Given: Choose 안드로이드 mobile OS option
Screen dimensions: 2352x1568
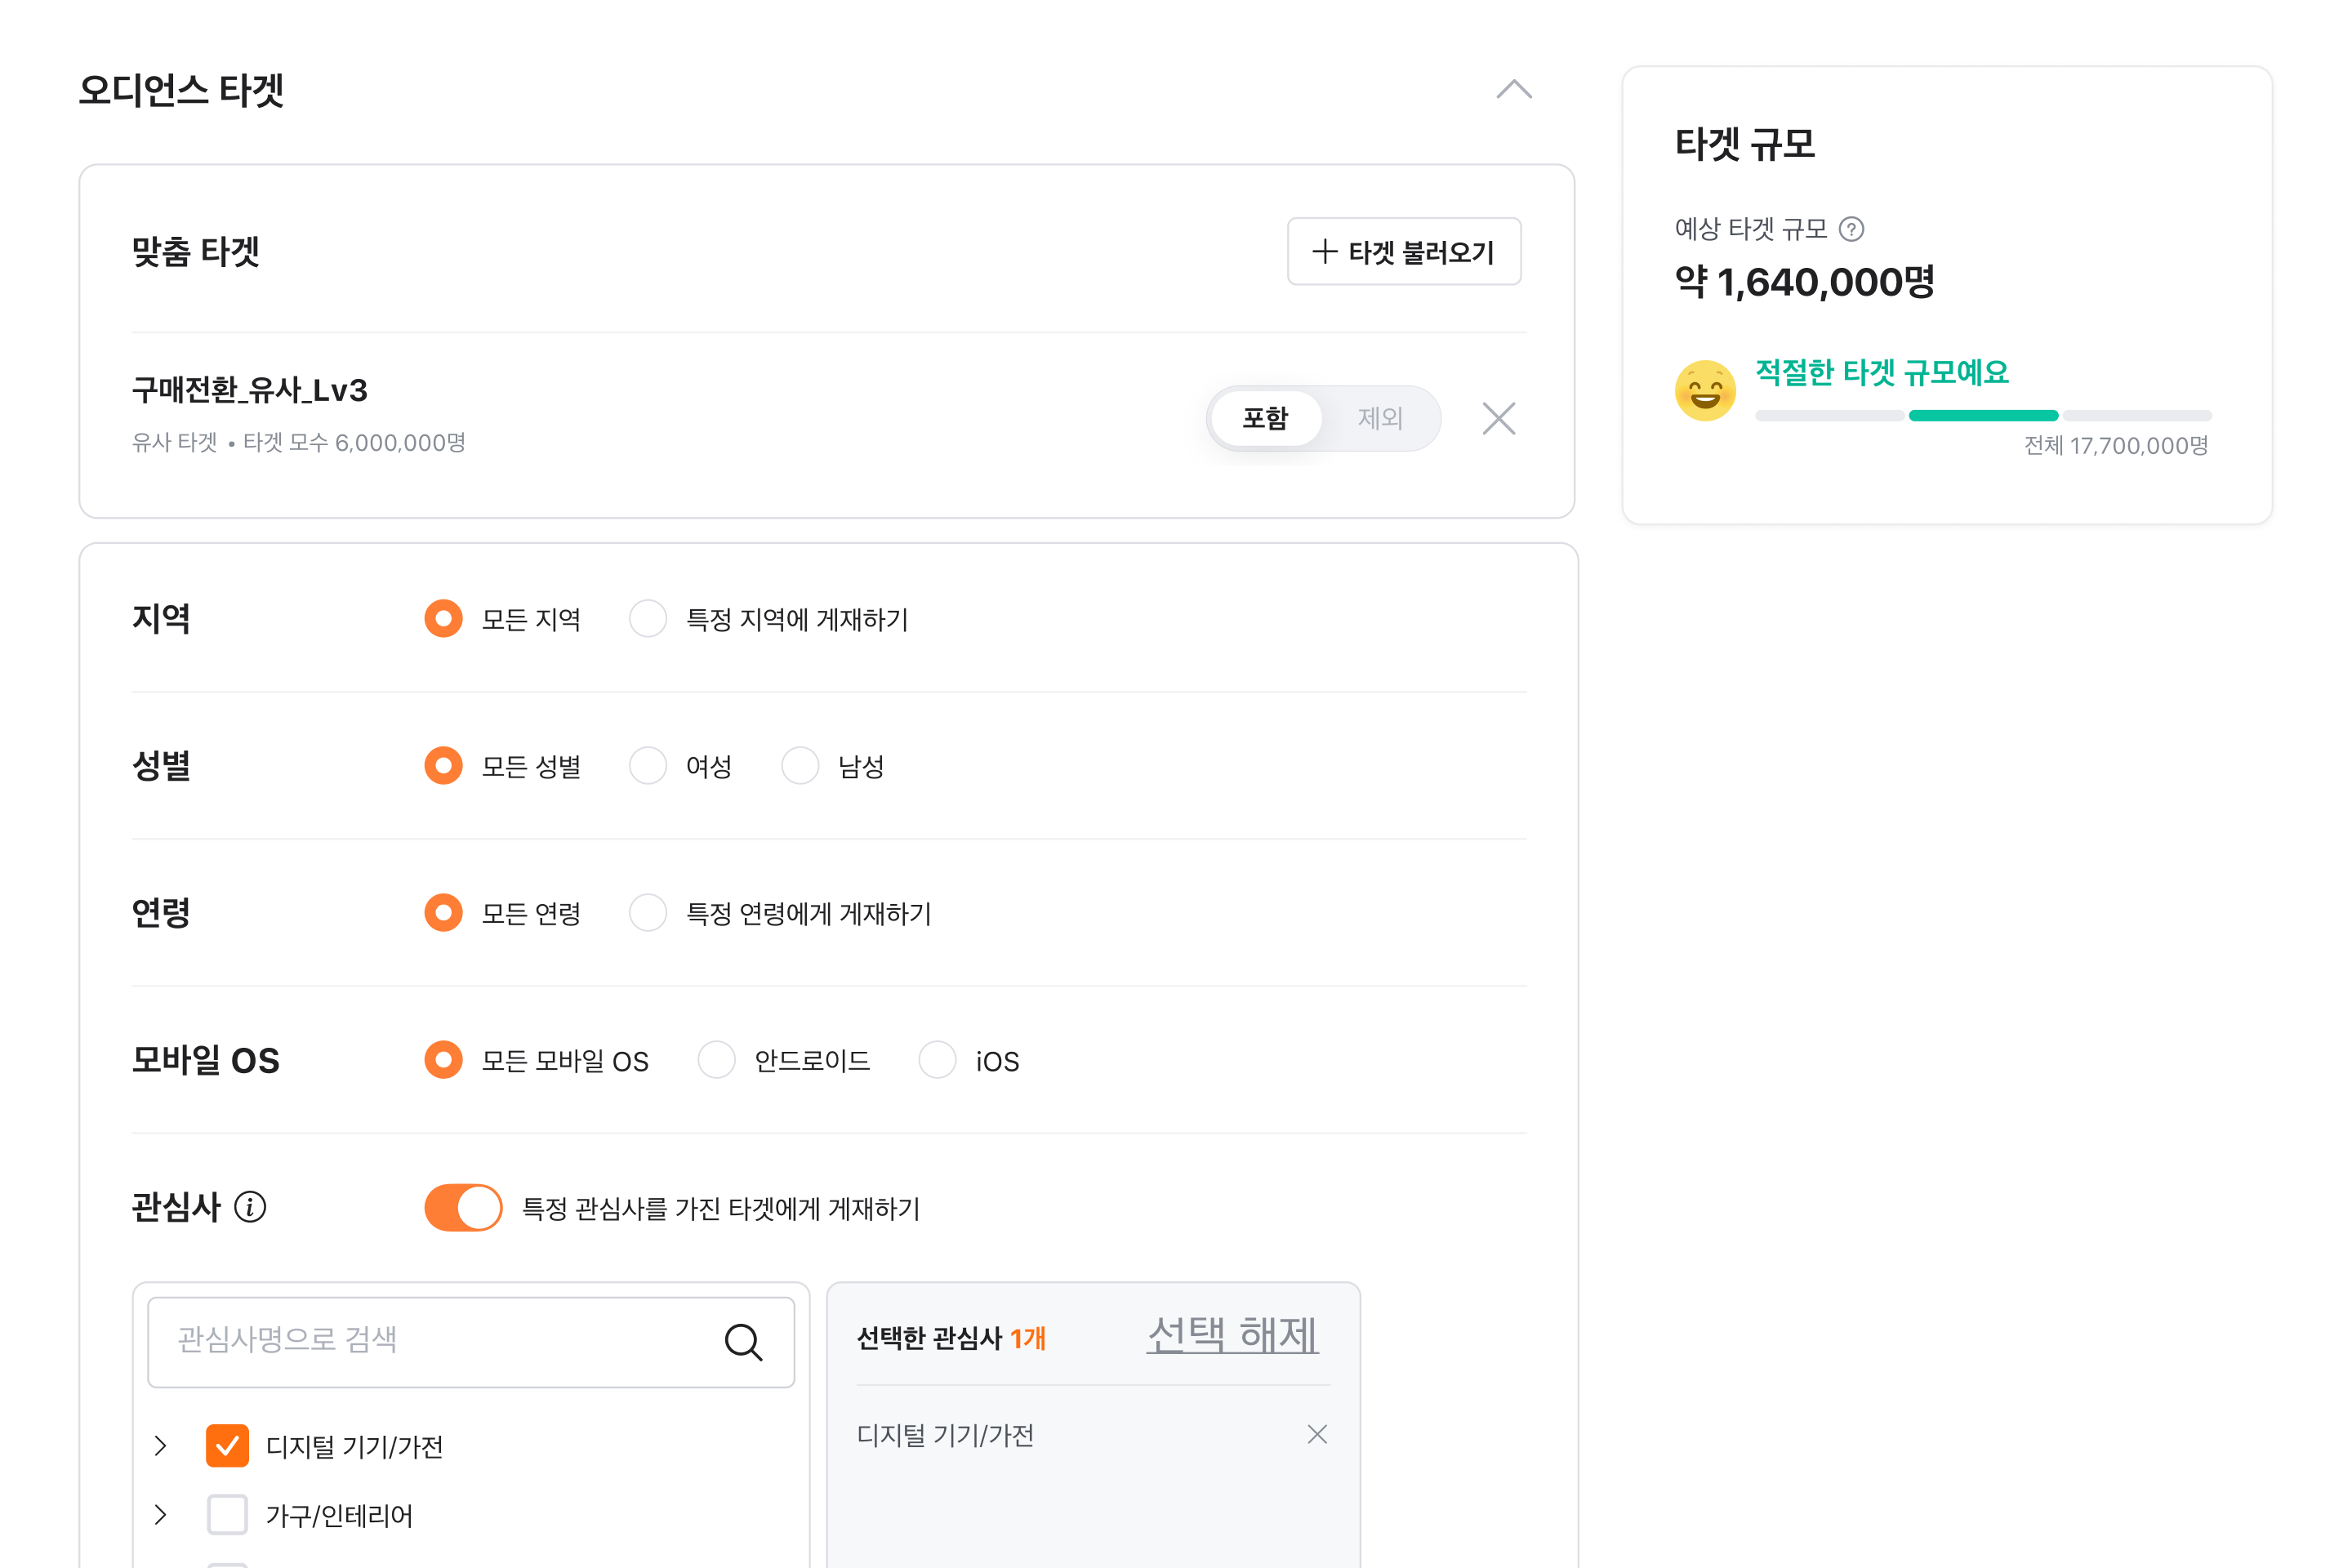Looking at the screenshot, I should [x=716, y=1059].
